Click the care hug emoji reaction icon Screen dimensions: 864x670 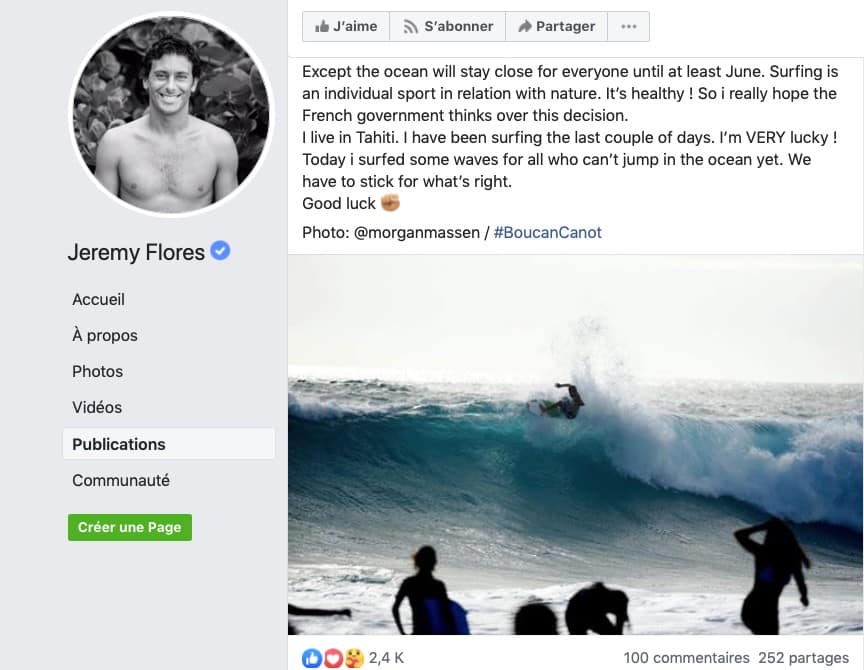353,658
